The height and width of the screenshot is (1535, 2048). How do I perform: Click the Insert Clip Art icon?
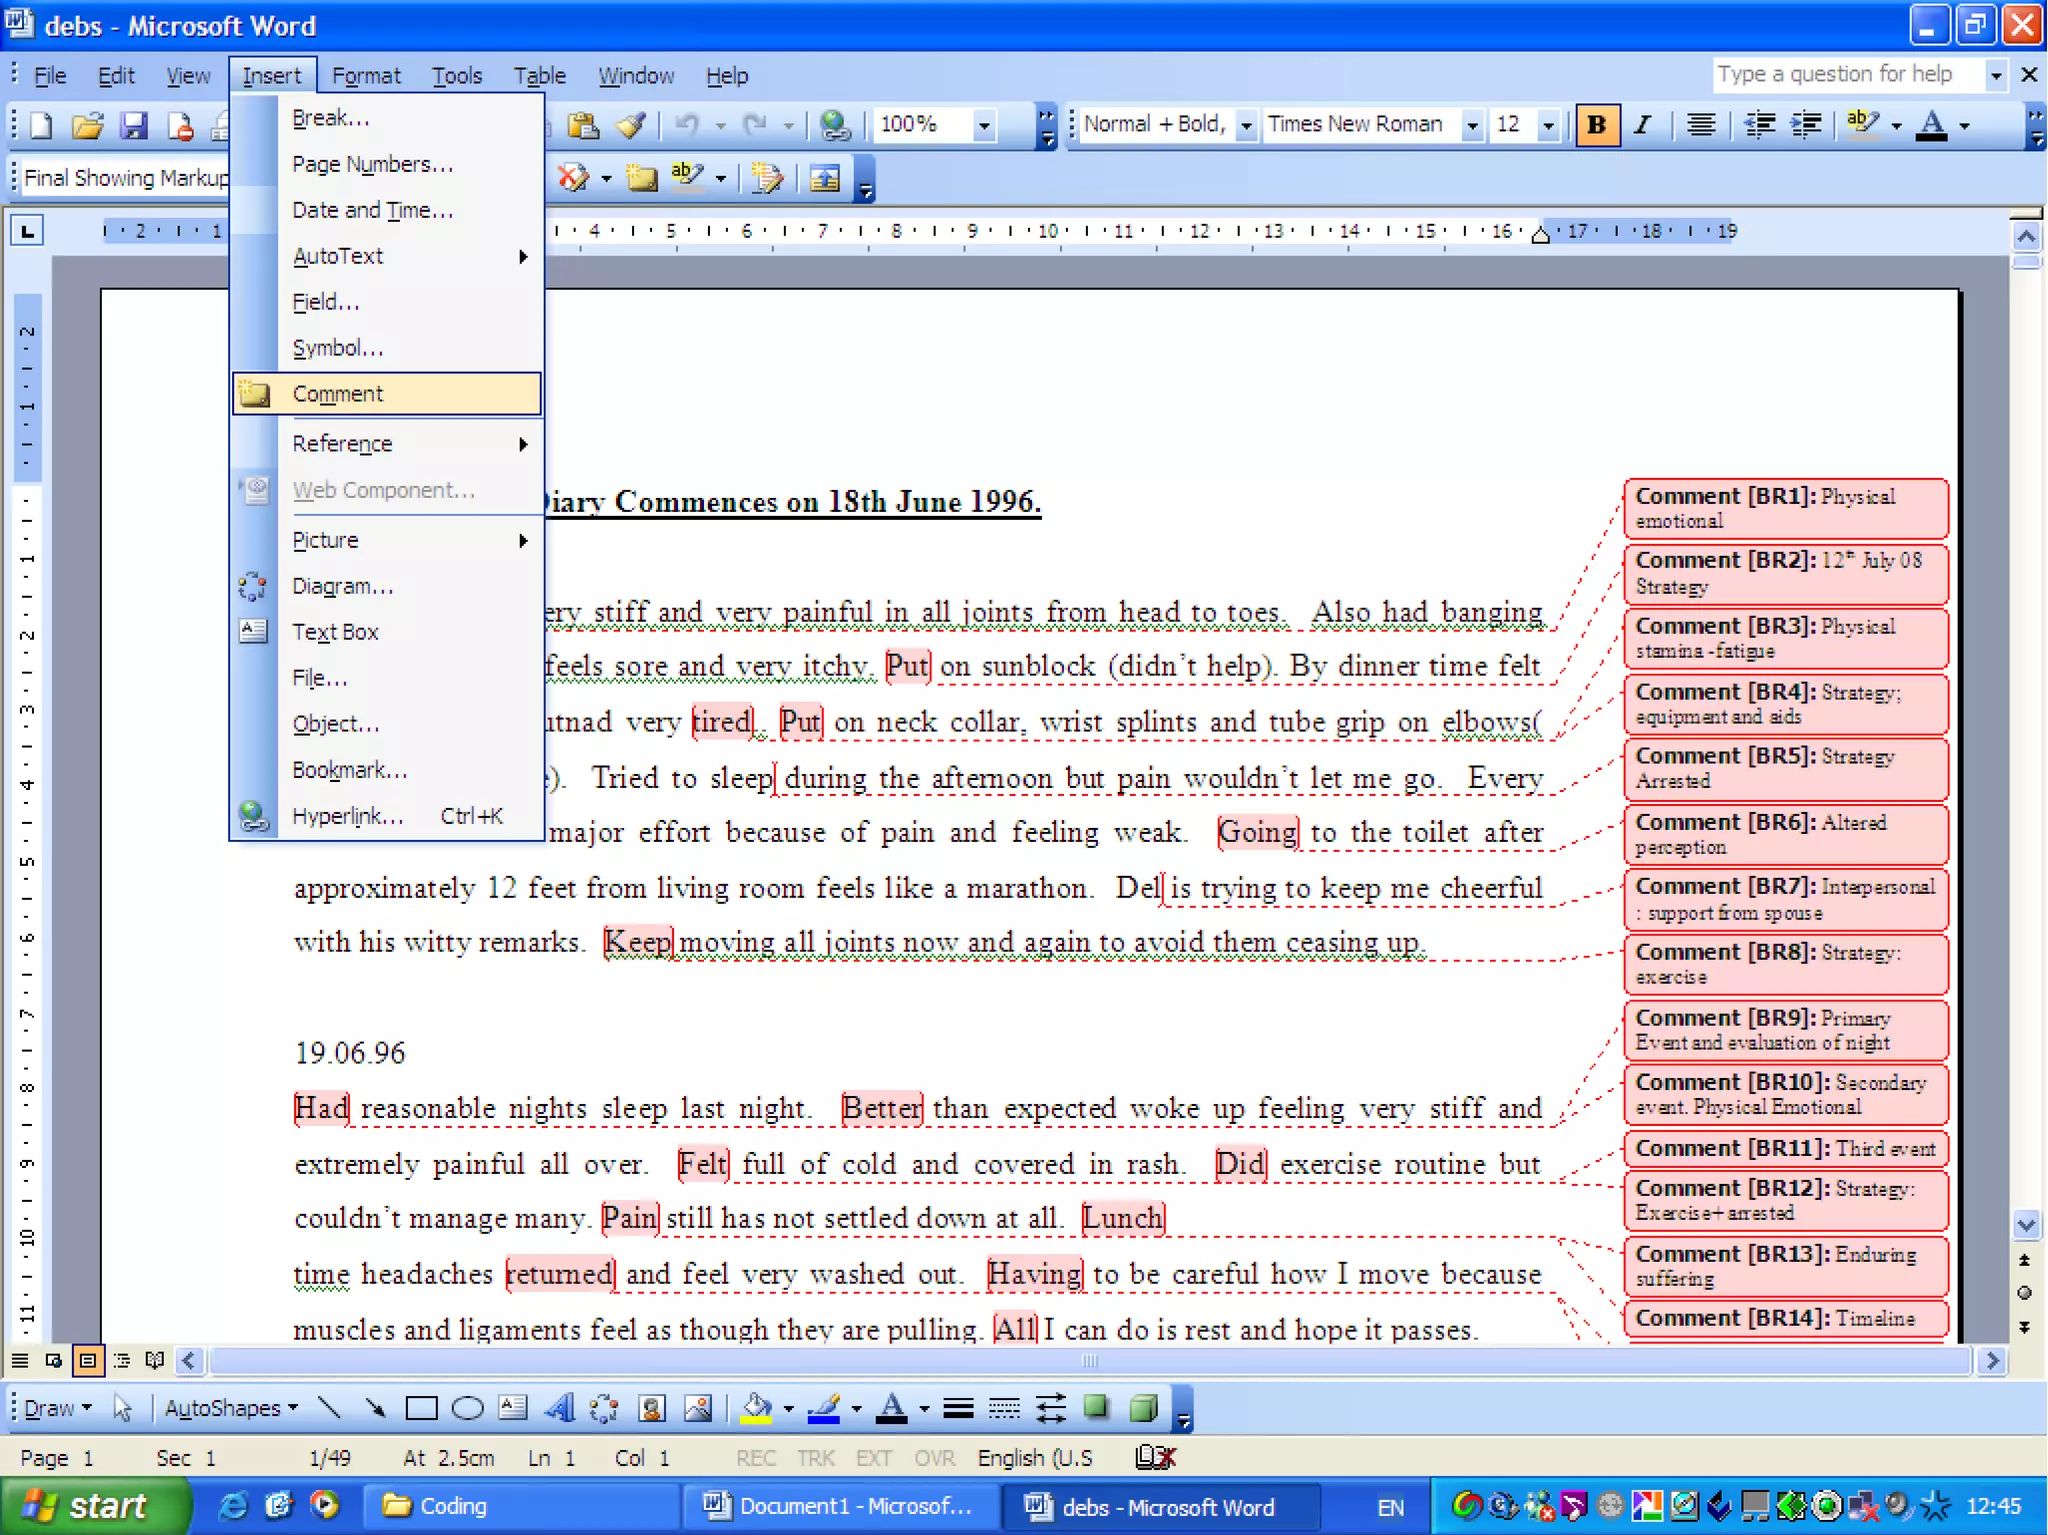652,1409
